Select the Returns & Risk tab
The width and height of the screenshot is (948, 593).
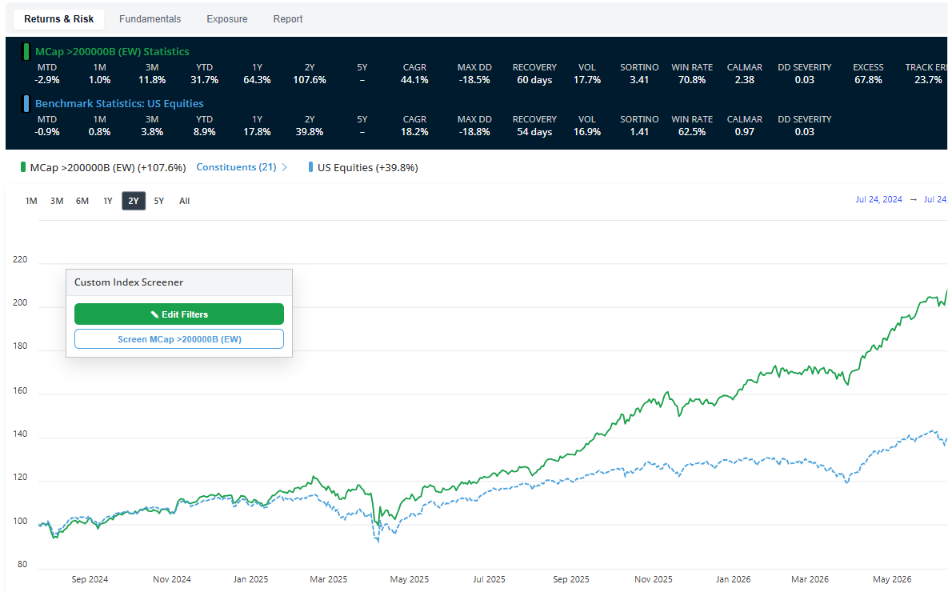click(x=59, y=19)
